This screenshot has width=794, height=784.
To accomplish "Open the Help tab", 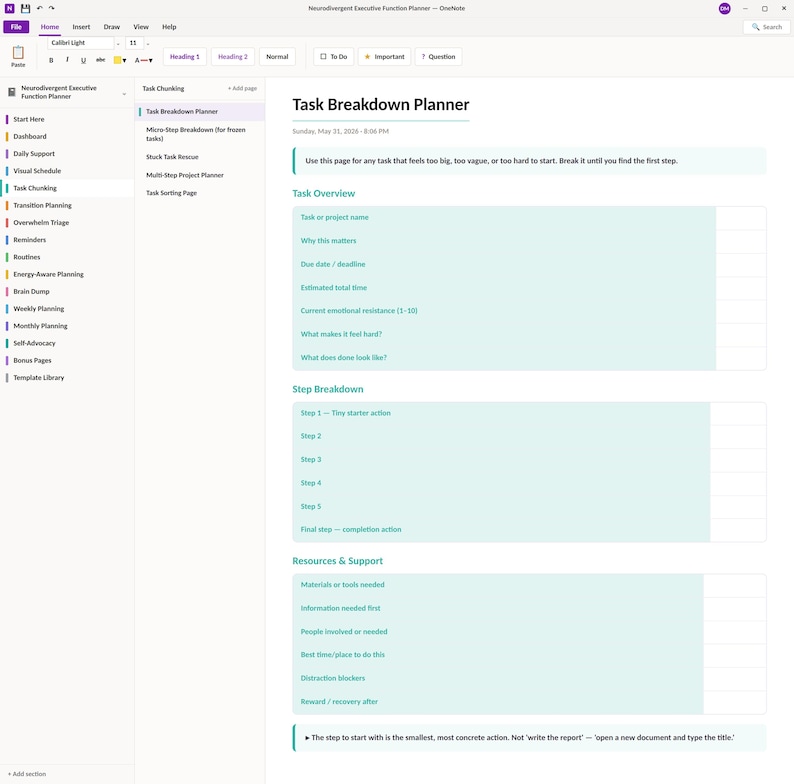I will pyautogui.click(x=169, y=27).
